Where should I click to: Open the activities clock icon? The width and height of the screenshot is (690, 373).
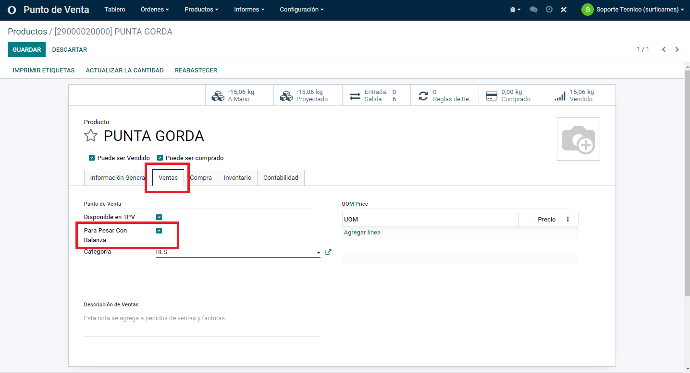click(549, 10)
